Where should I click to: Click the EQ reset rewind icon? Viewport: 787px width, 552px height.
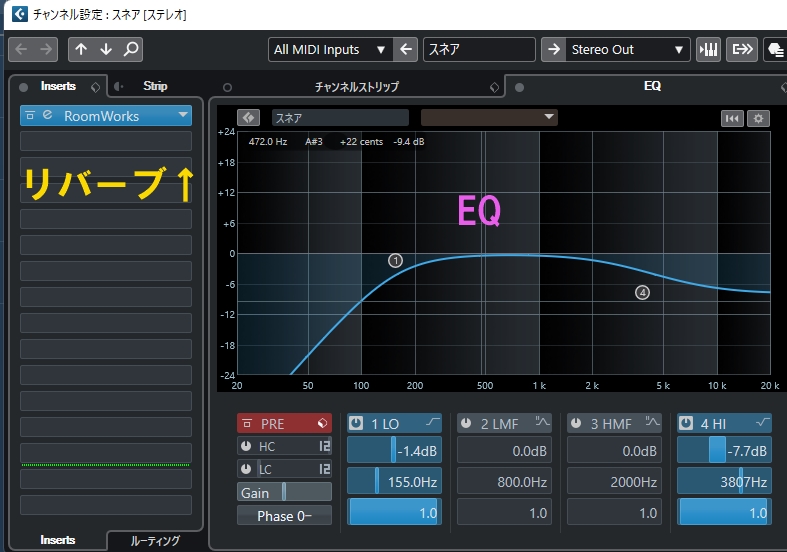[732, 118]
